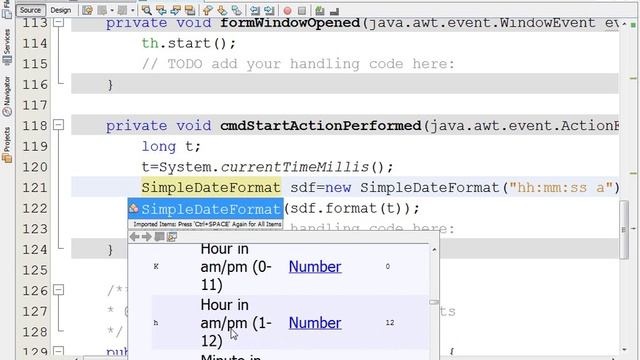640x360 pixels.
Task: Collapse the code fold at line 129
Action: (x=59, y=351)
